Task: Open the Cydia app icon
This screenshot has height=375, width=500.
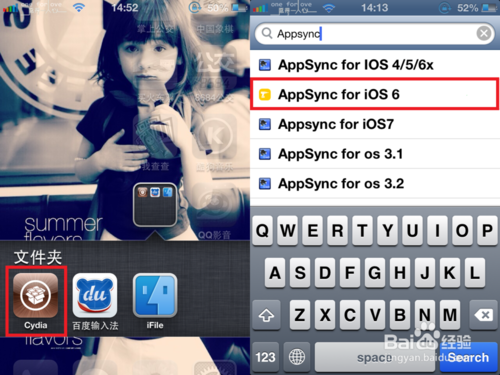Action: 35,295
